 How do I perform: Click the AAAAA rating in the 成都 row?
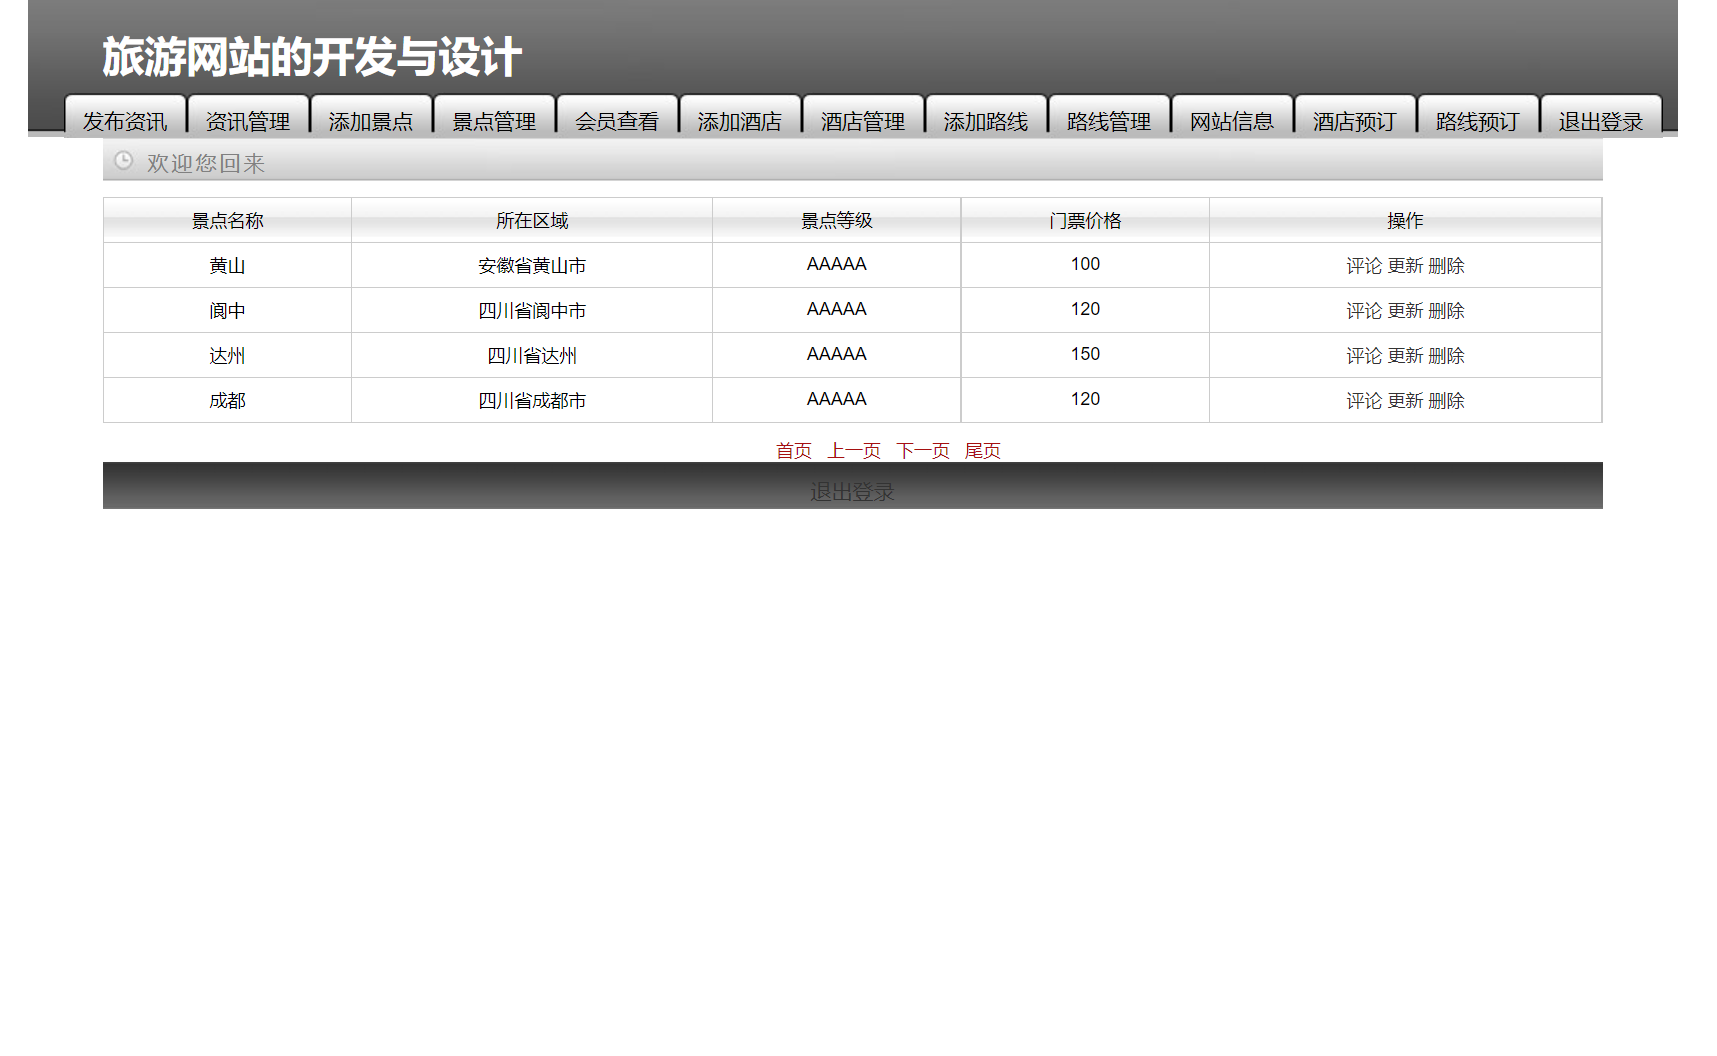tap(837, 400)
